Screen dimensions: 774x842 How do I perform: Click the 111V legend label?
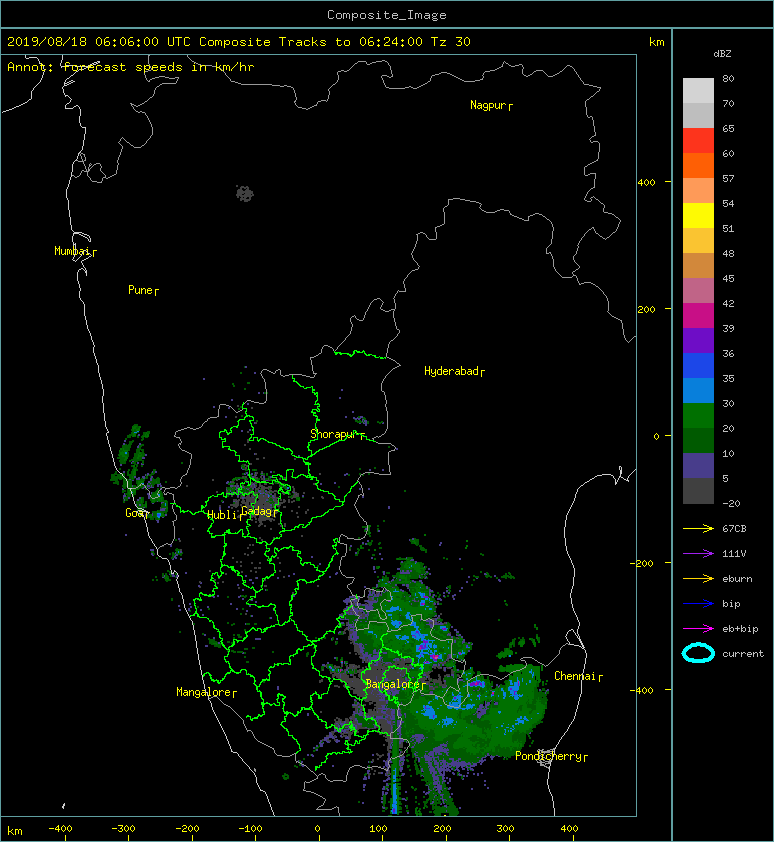click(734, 554)
